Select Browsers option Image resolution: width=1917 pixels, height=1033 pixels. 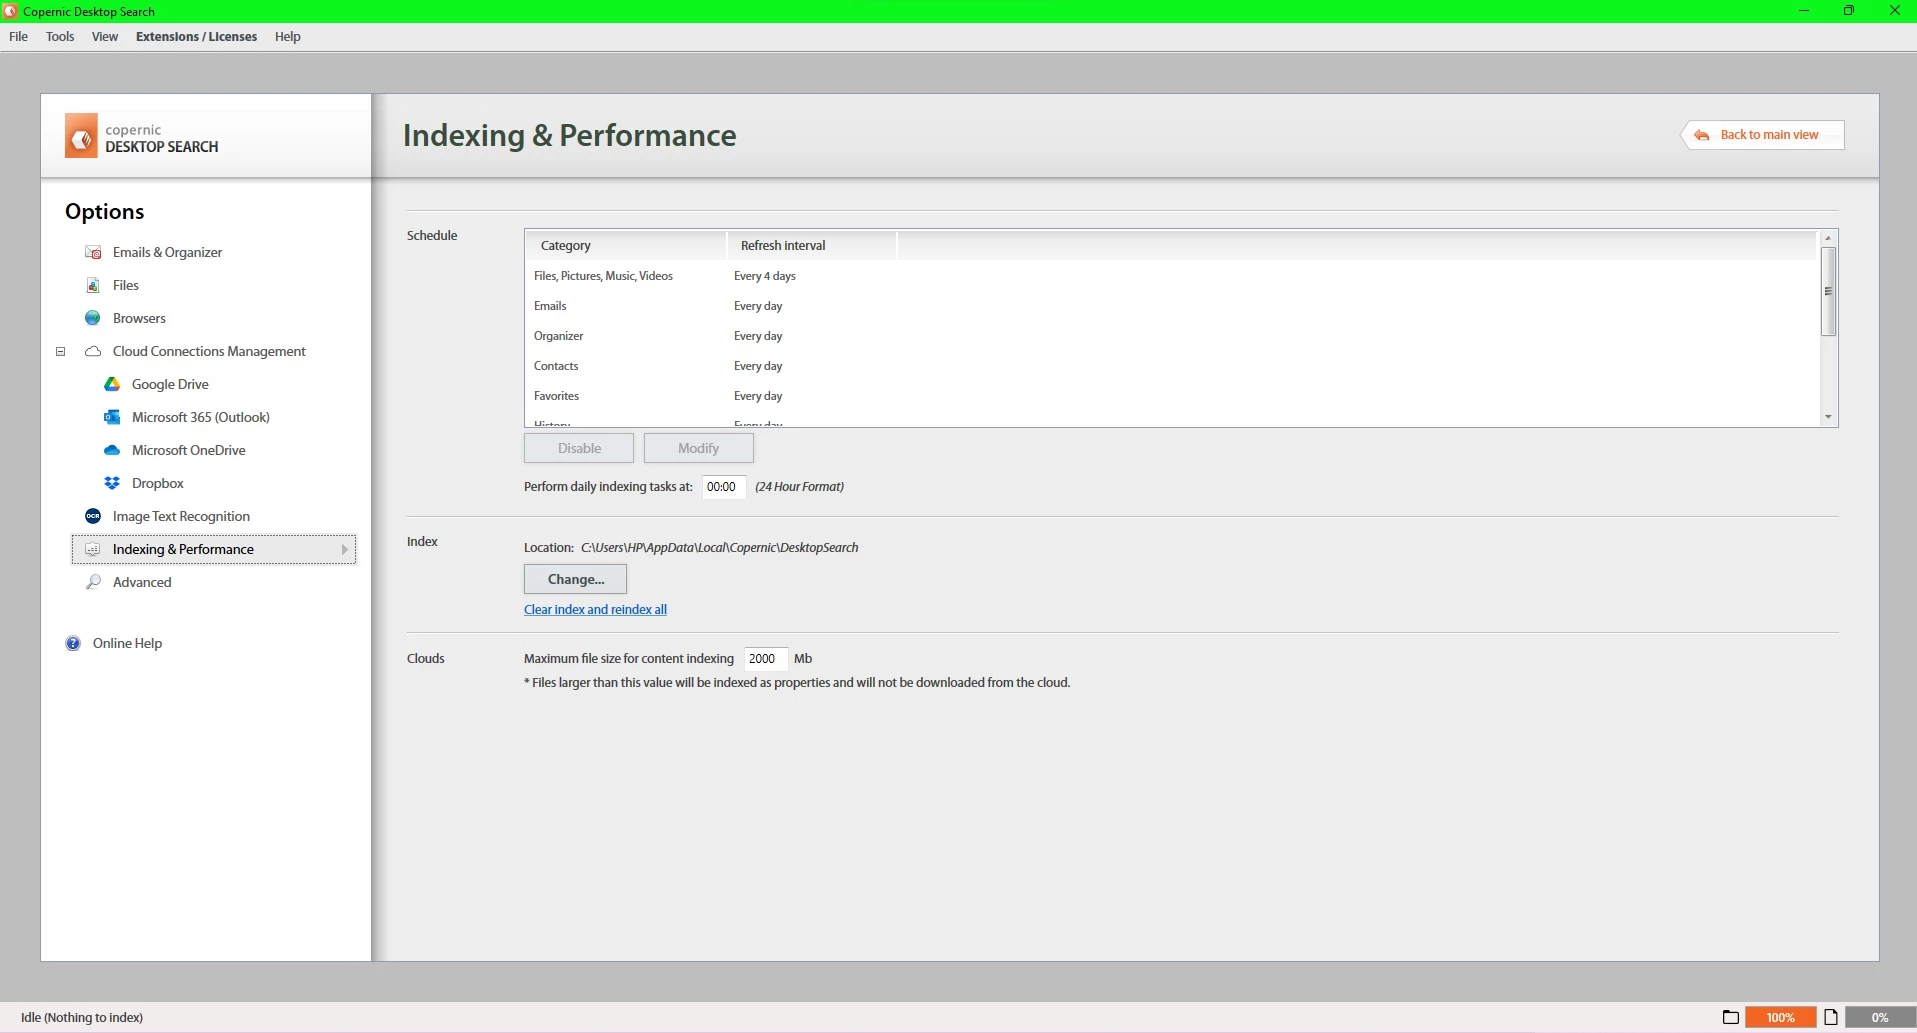(139, 318)
